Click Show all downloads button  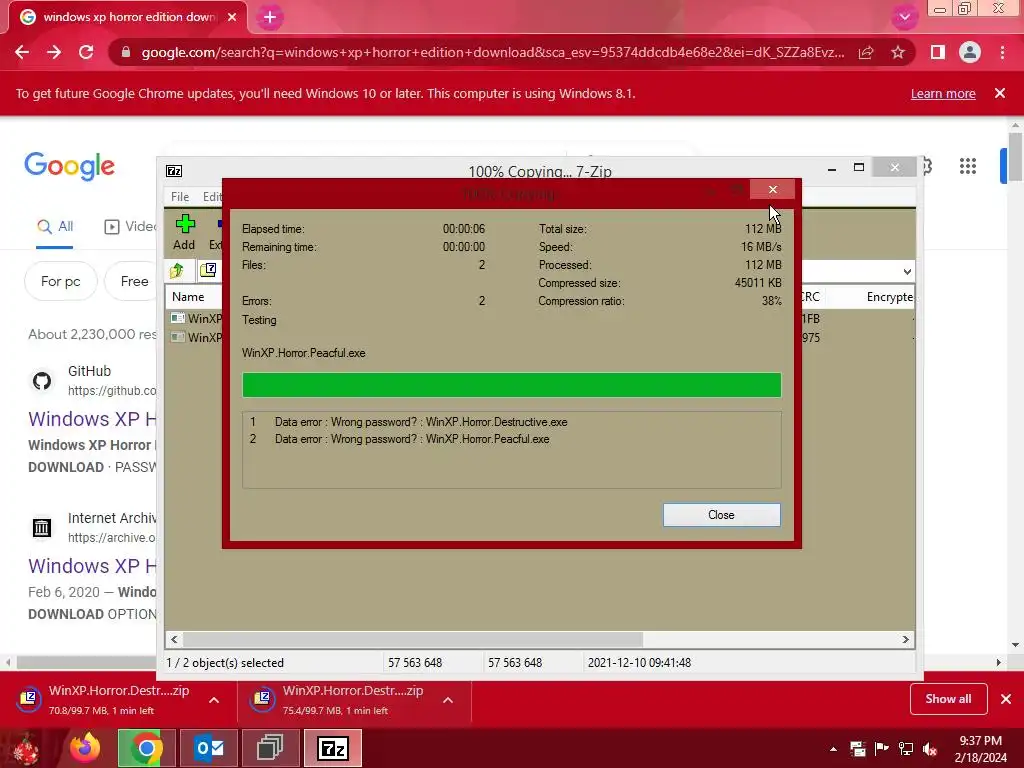pos(948,699)
